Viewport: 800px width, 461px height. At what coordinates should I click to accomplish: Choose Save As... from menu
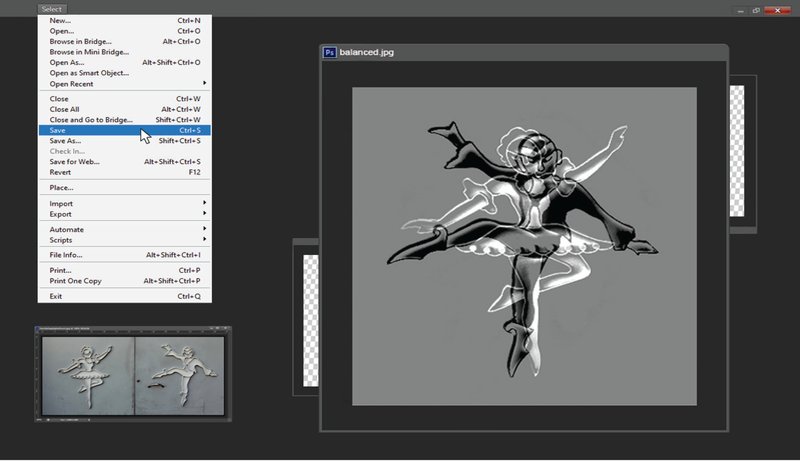point(124,141)
